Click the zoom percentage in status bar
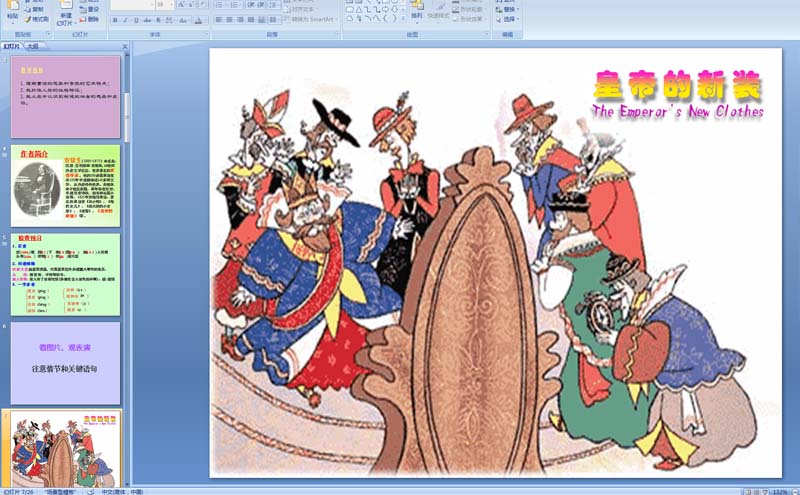 780,492
